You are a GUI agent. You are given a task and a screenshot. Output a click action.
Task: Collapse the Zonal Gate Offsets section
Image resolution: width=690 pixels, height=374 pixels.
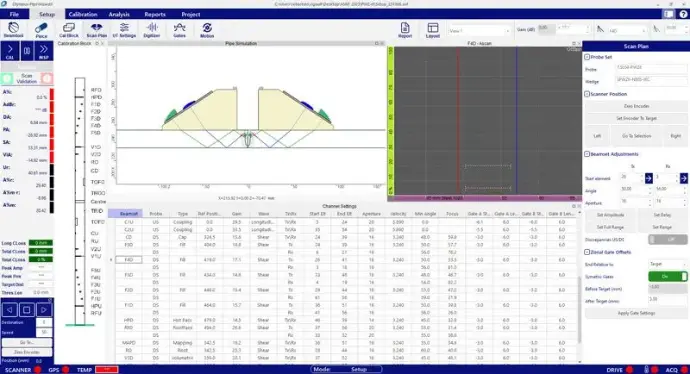(587, 252)
